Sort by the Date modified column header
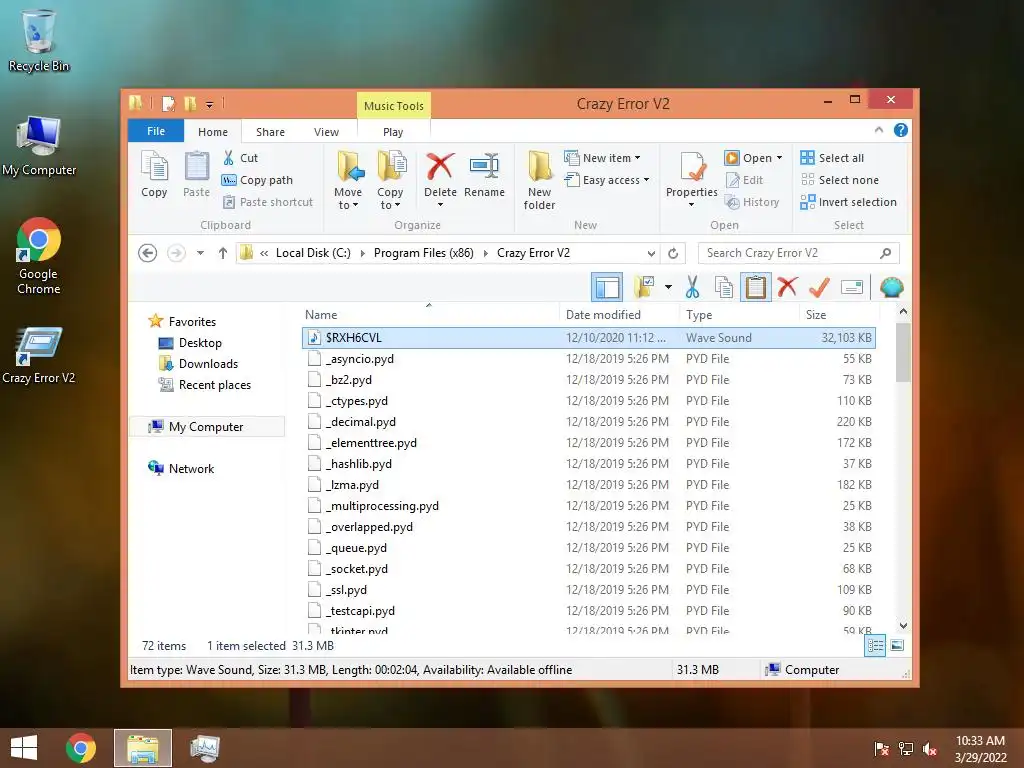The height and width of the screenshot is (768, 1024). (x=618, y=315)
